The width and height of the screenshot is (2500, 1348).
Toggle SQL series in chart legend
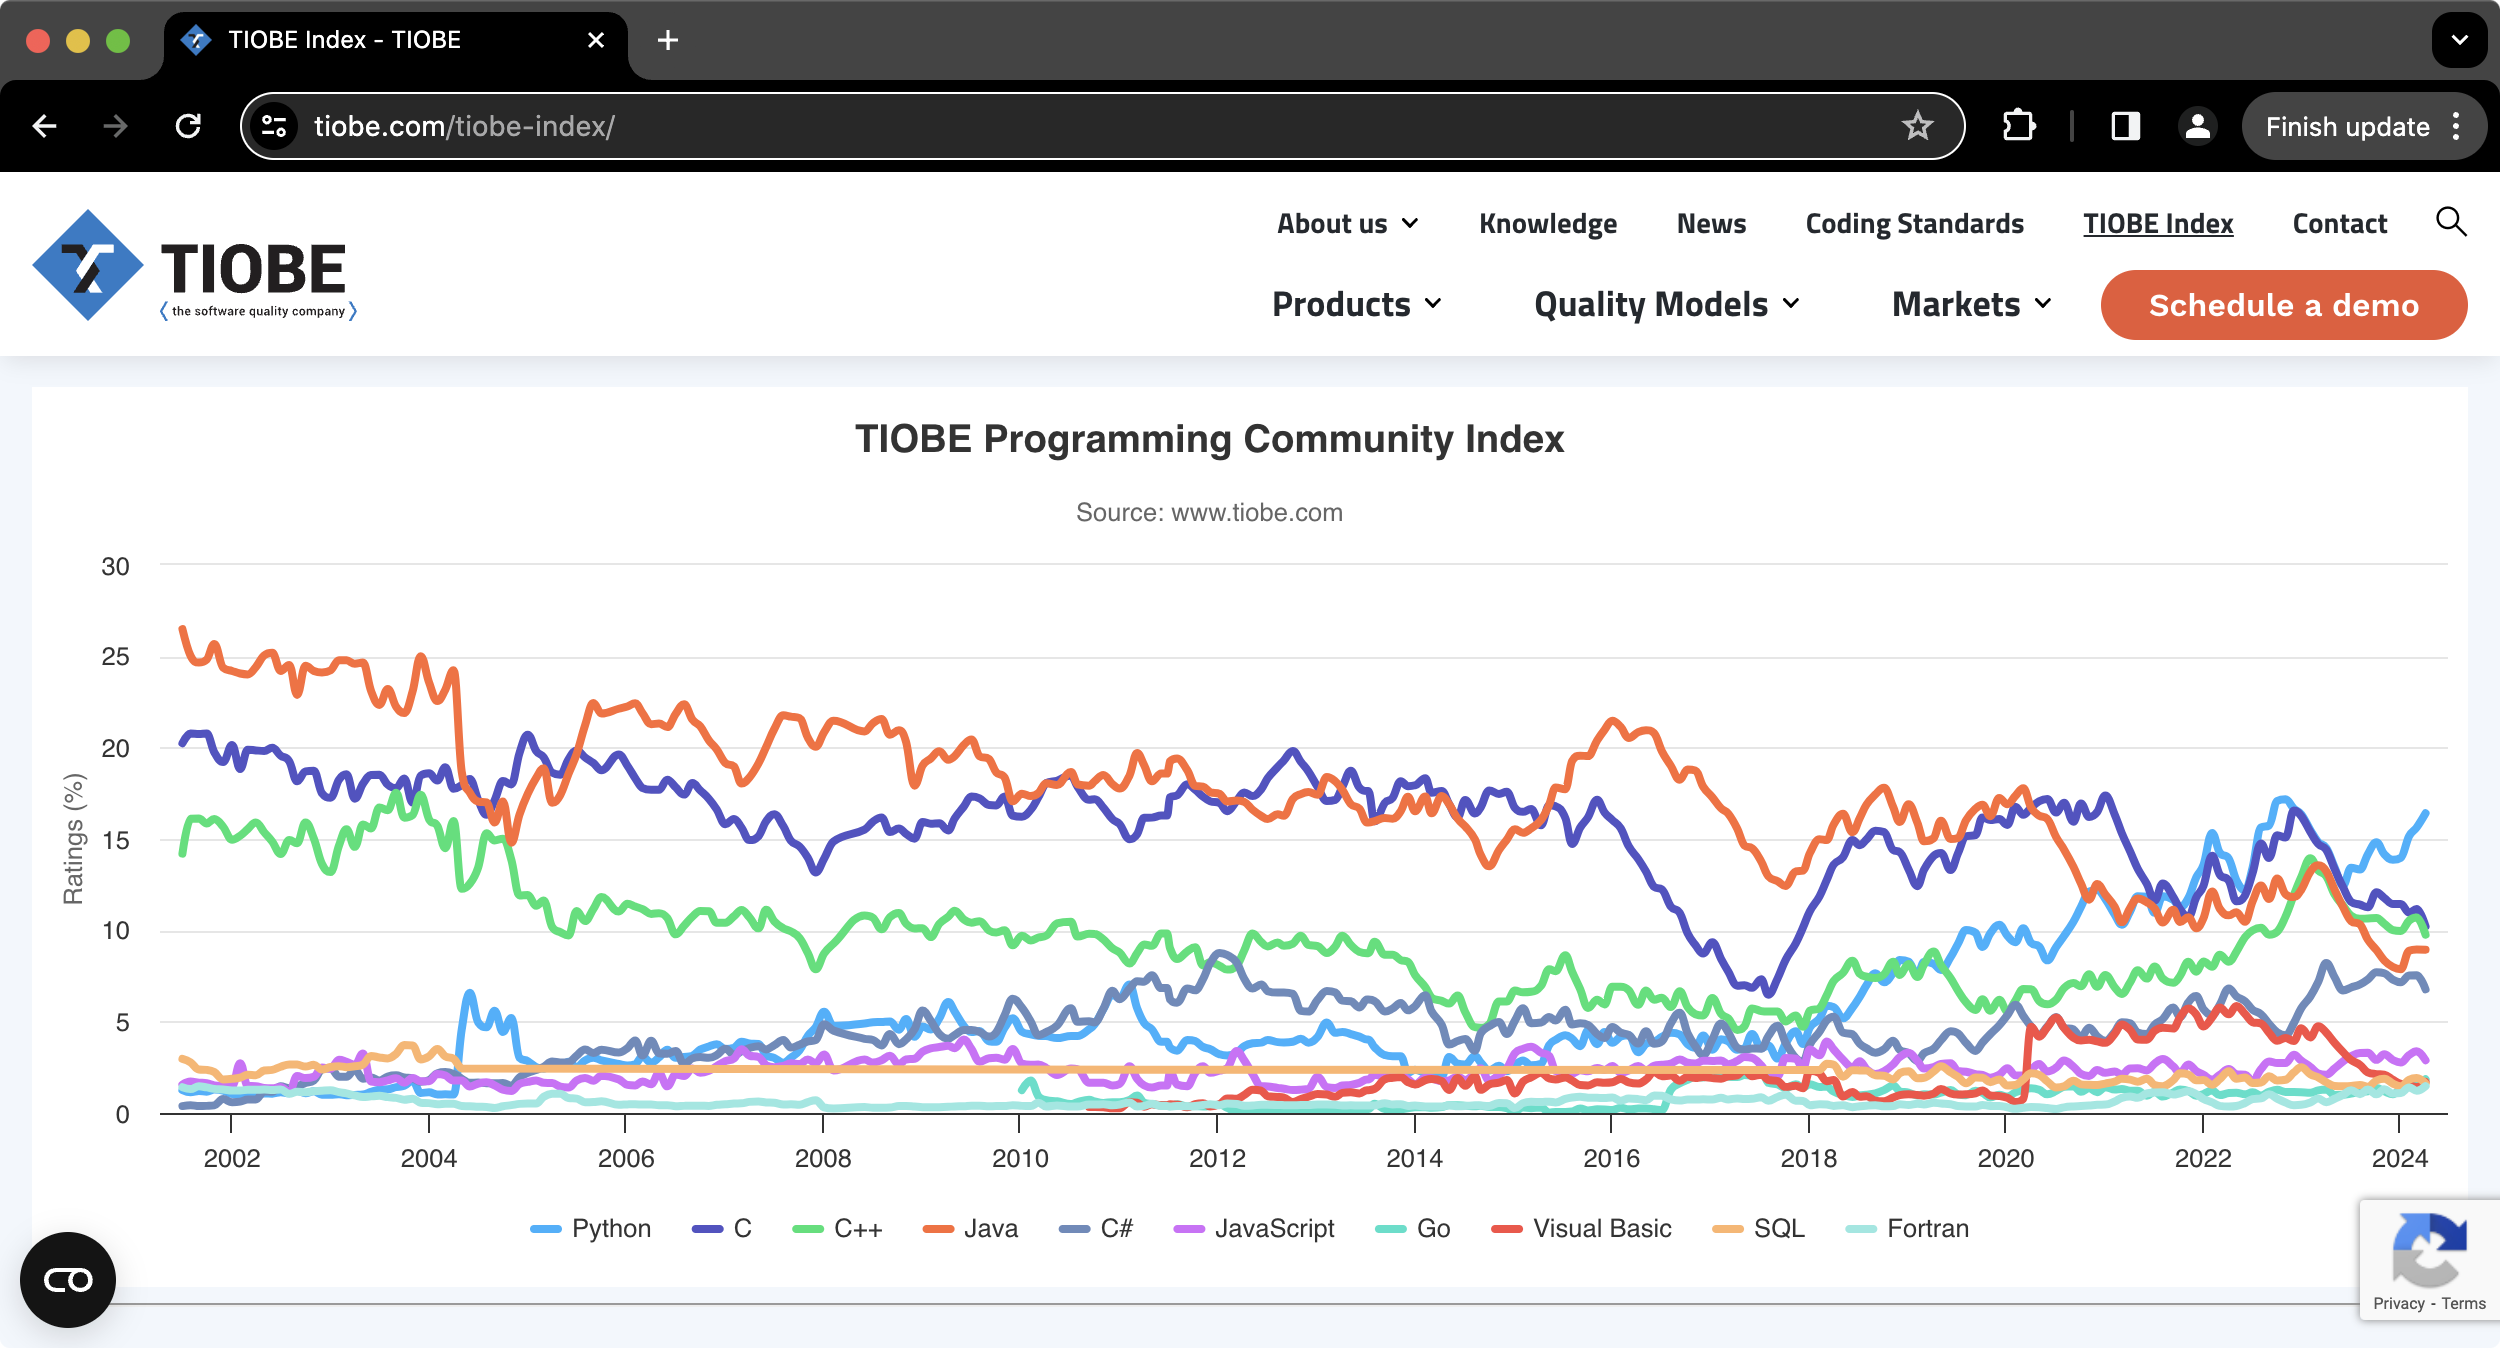click(x=1759, y=1228)
